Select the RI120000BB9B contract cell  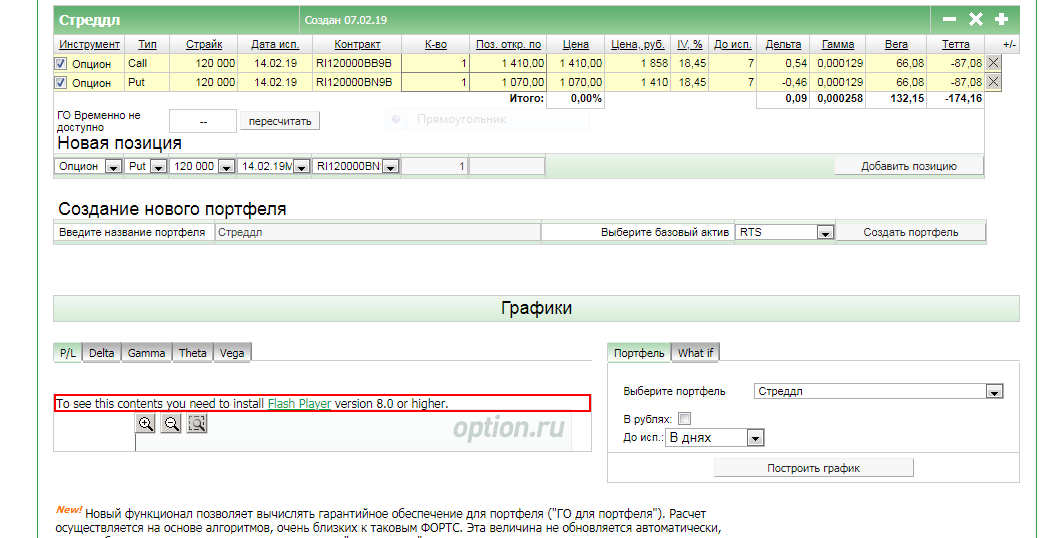(x=357, y=63)
